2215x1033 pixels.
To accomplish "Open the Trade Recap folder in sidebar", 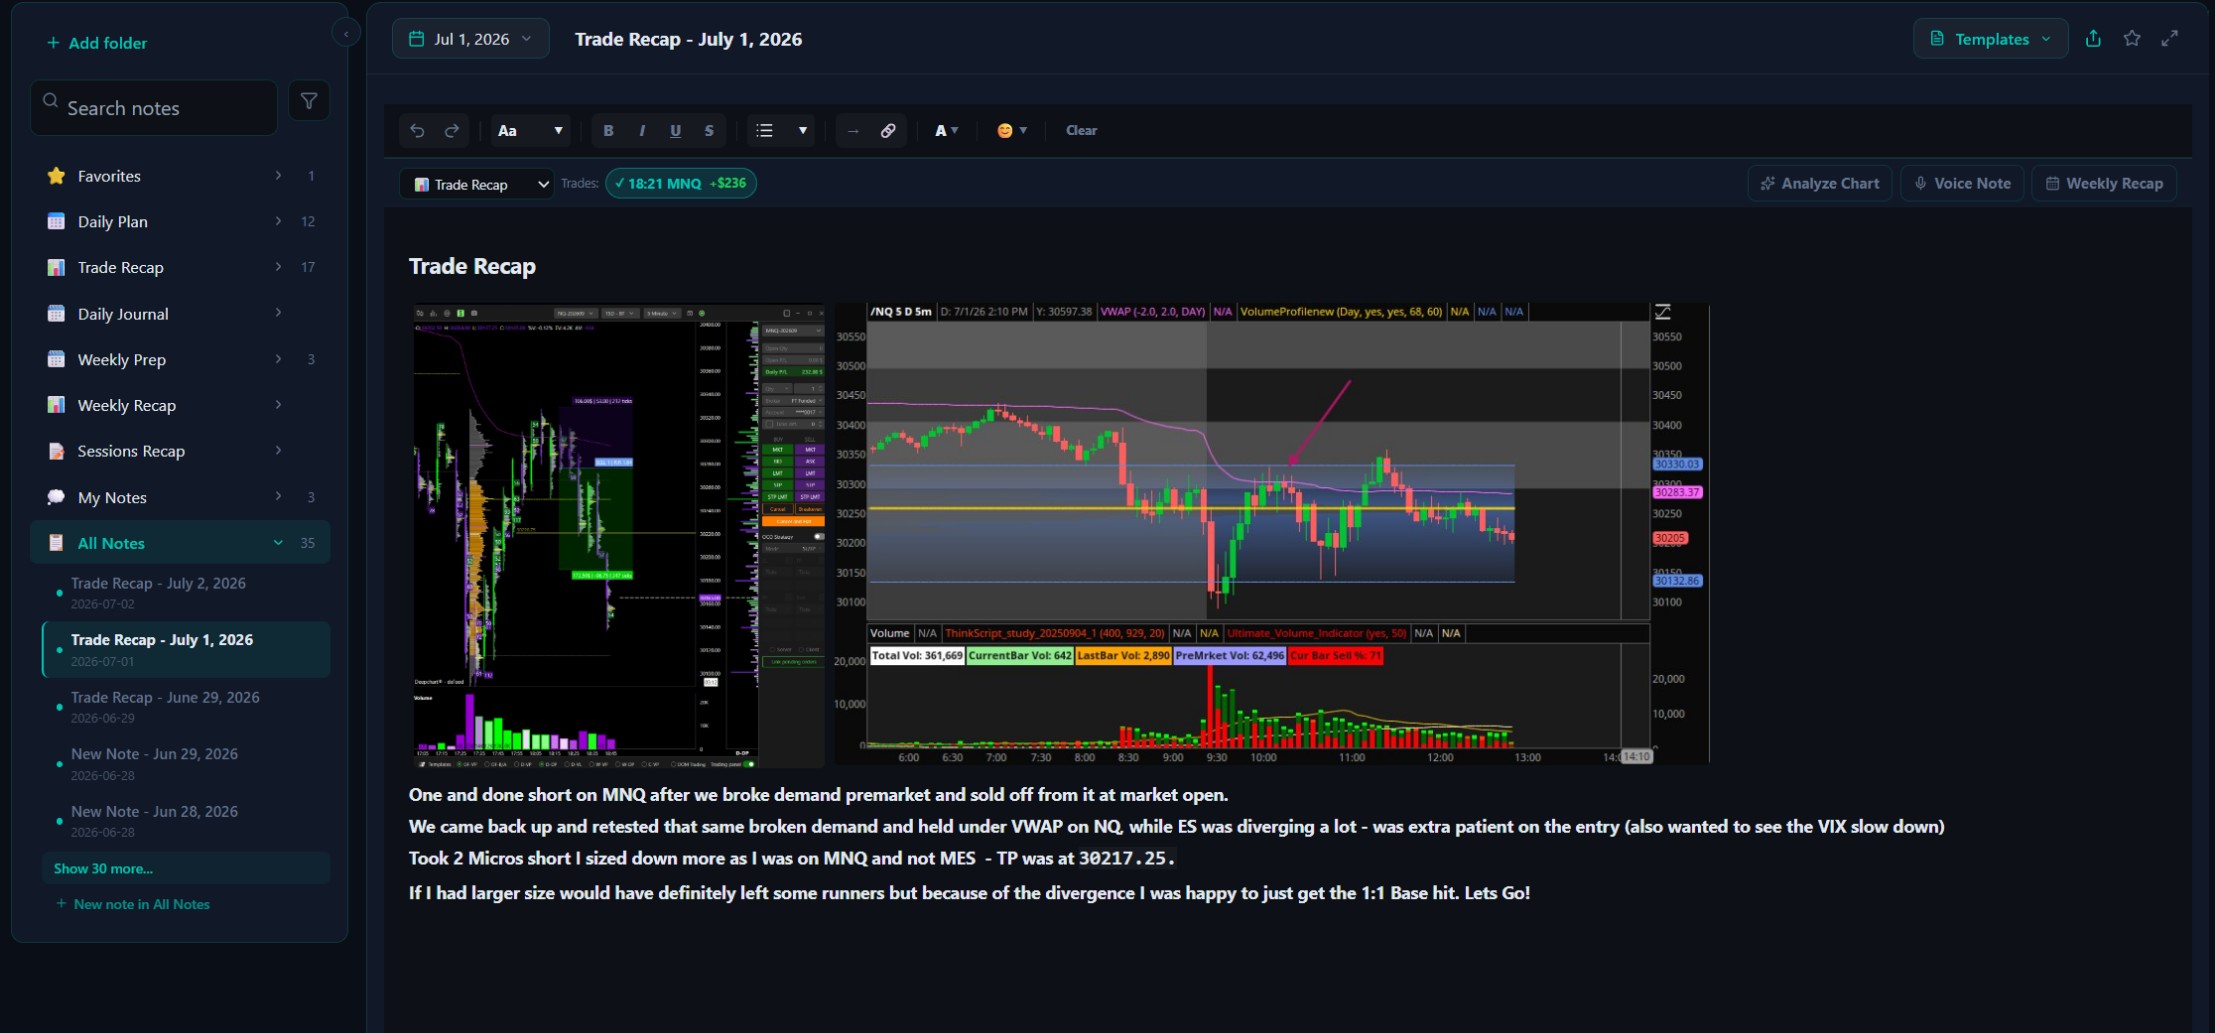I will pos(180,268).
